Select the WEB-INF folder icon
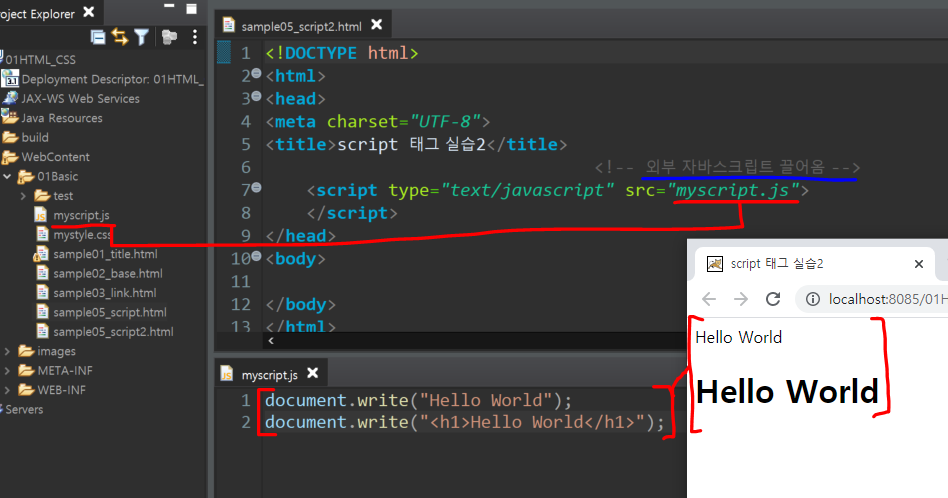Viewport: 948px width, 498px height. 26,389
